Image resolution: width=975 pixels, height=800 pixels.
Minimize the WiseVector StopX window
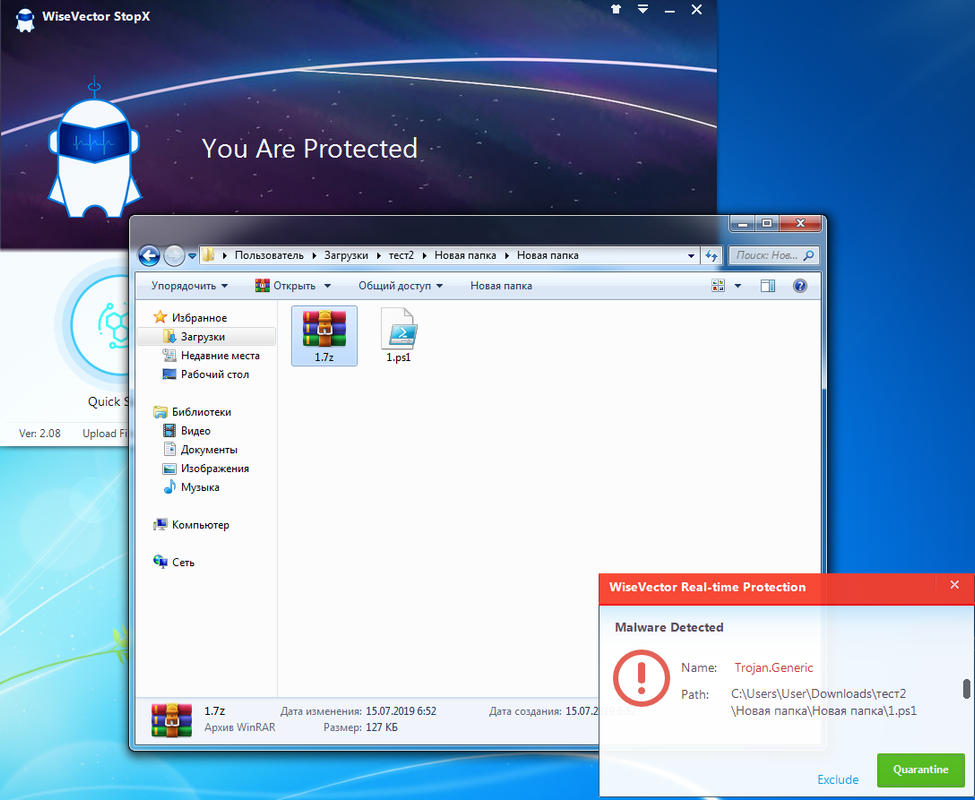(670, 10)
